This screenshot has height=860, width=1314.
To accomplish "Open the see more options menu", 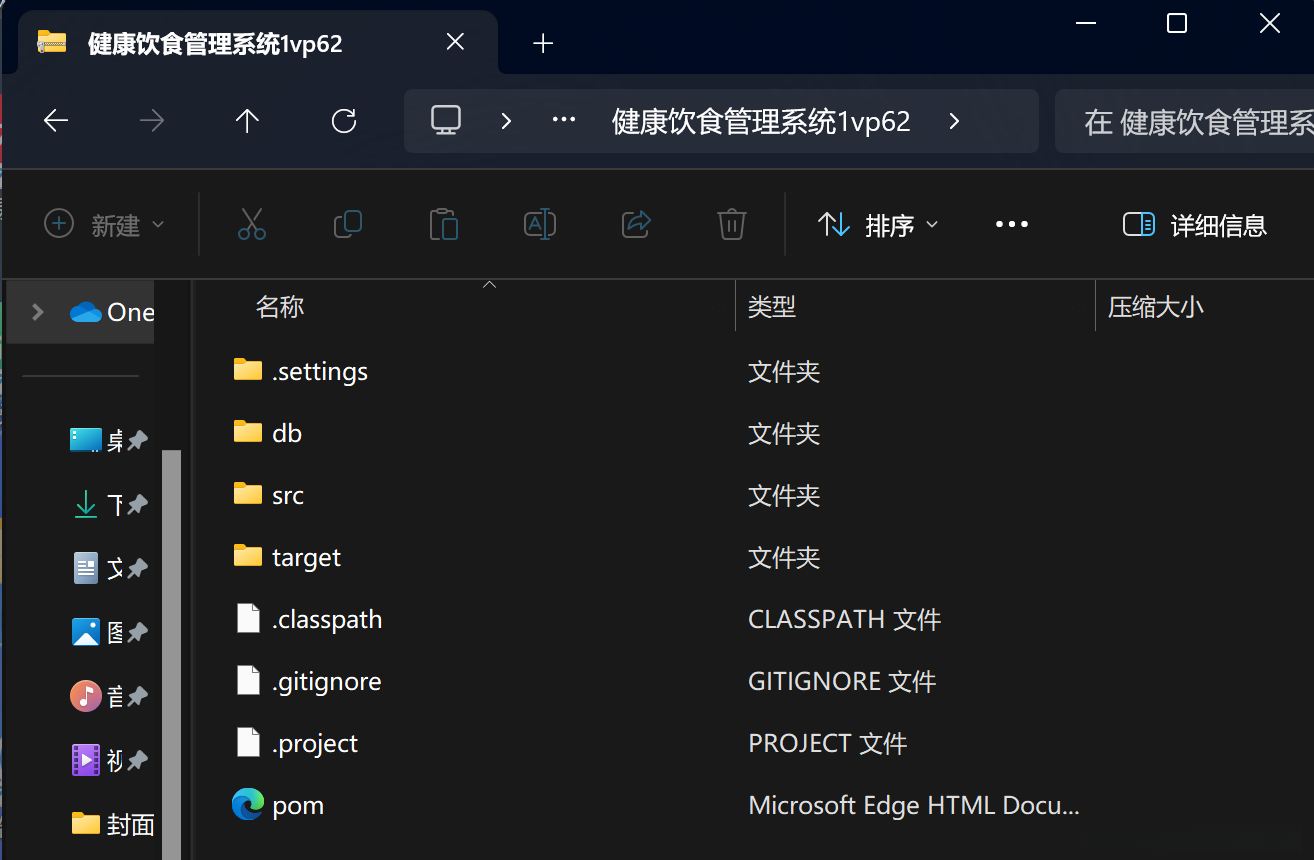I will tap(1012, 225).
